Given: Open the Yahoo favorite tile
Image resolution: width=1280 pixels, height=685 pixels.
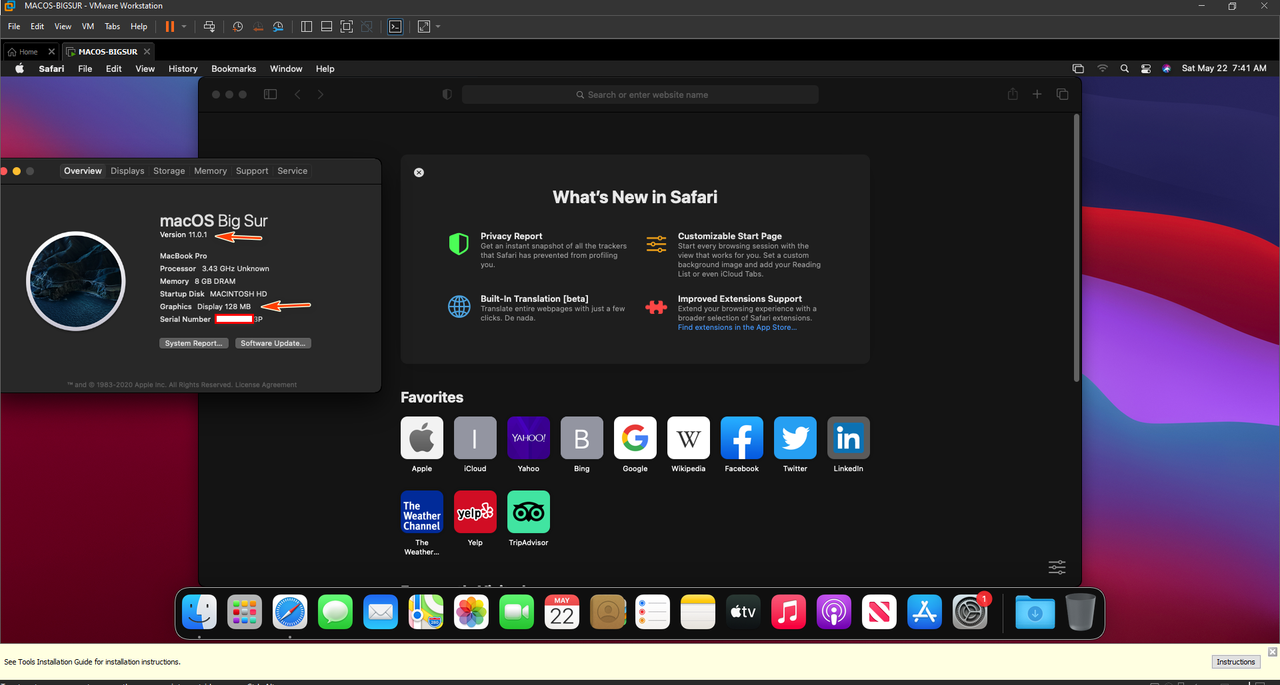Looking at the screenshot, I should pos(528,438).
